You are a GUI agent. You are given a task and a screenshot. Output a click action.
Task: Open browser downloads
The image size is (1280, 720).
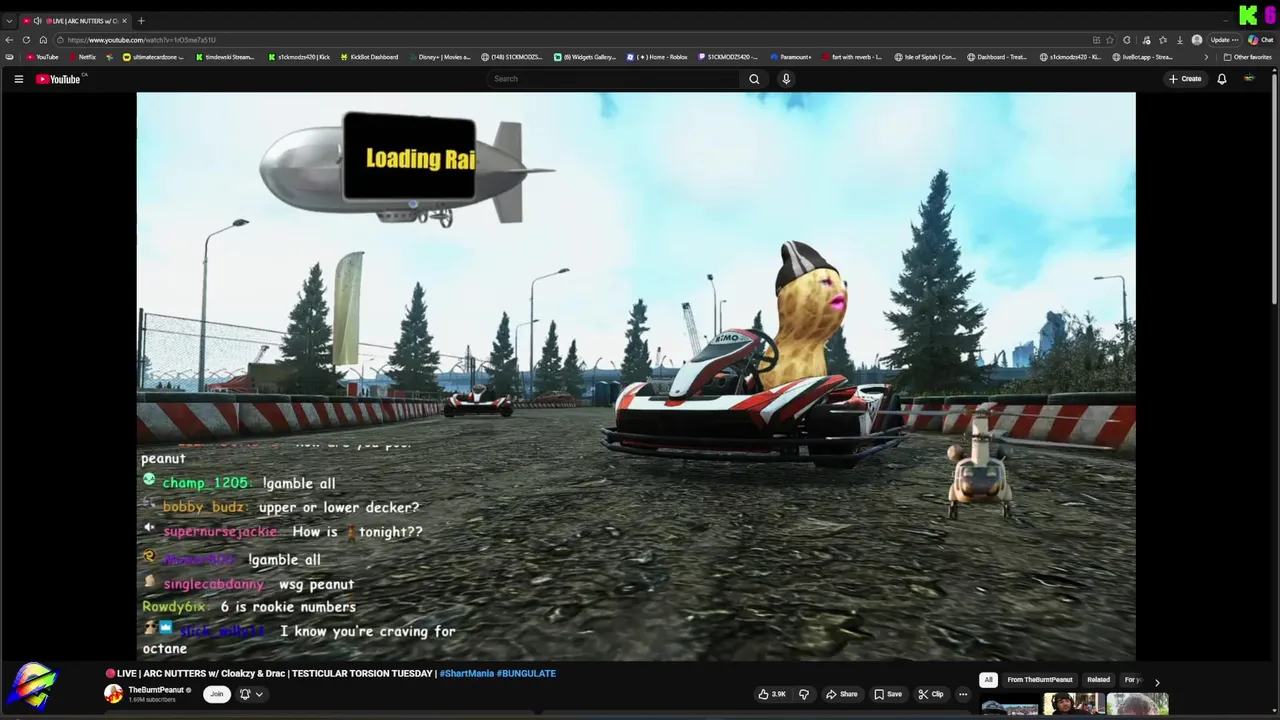point(1180,40)
